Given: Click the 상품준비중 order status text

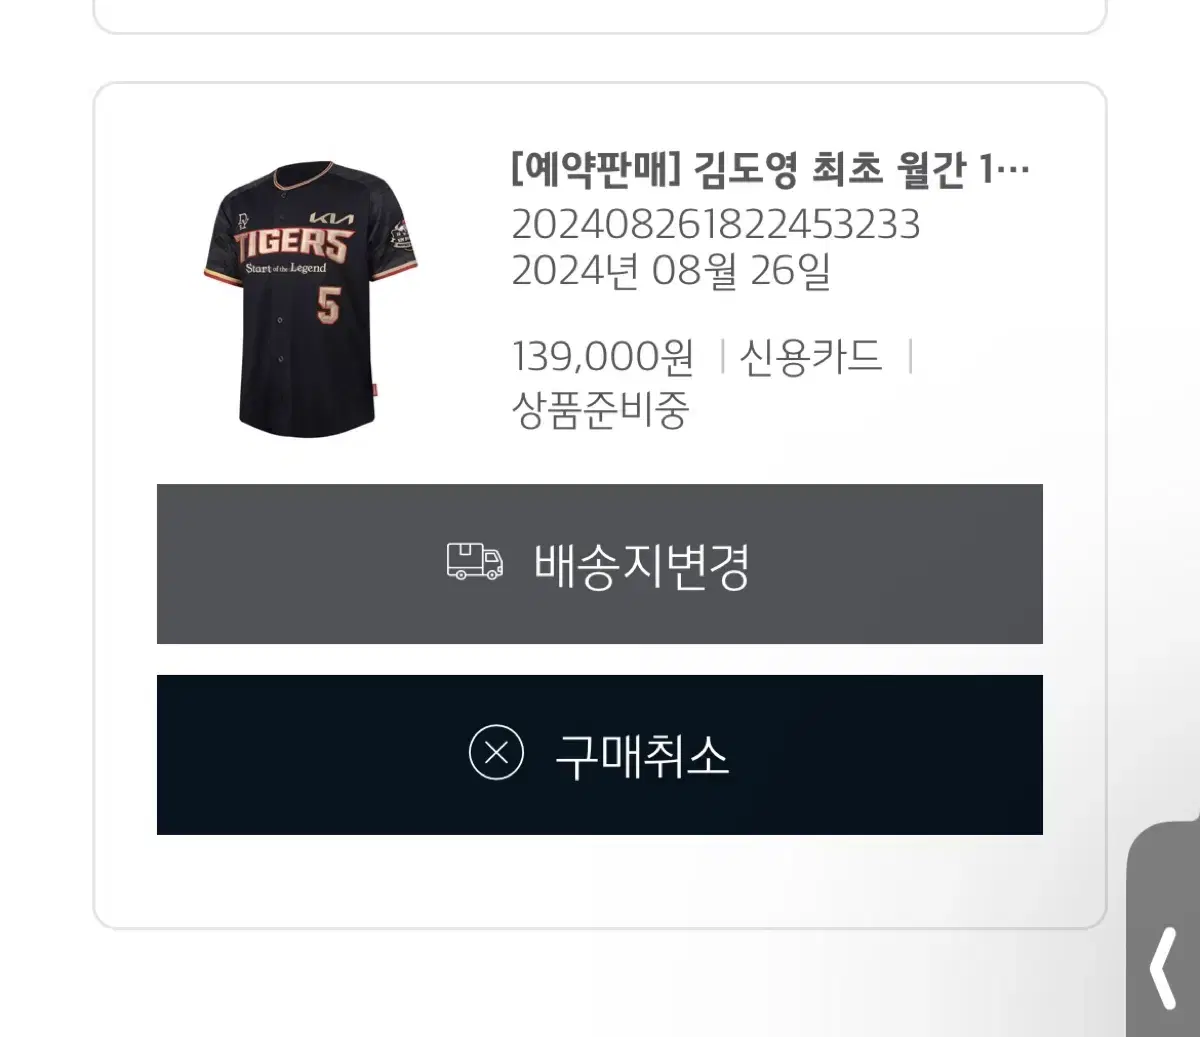Looking at the screenshot, I should point(600,409).
